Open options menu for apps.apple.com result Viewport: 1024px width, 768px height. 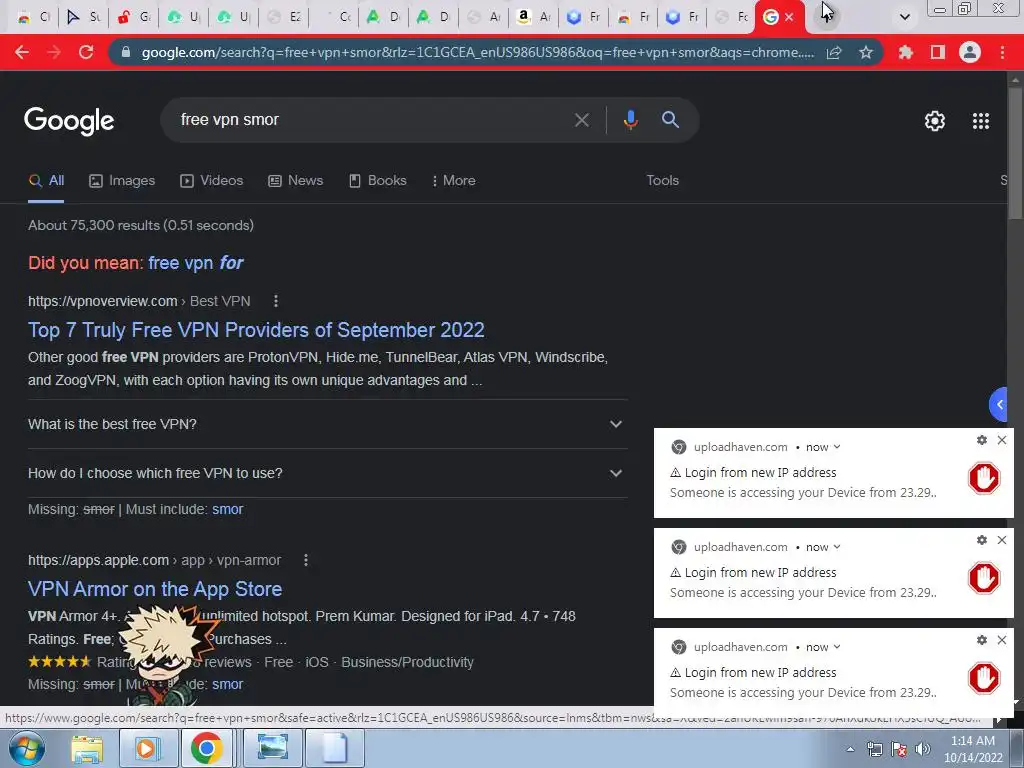tap(306, 560)
